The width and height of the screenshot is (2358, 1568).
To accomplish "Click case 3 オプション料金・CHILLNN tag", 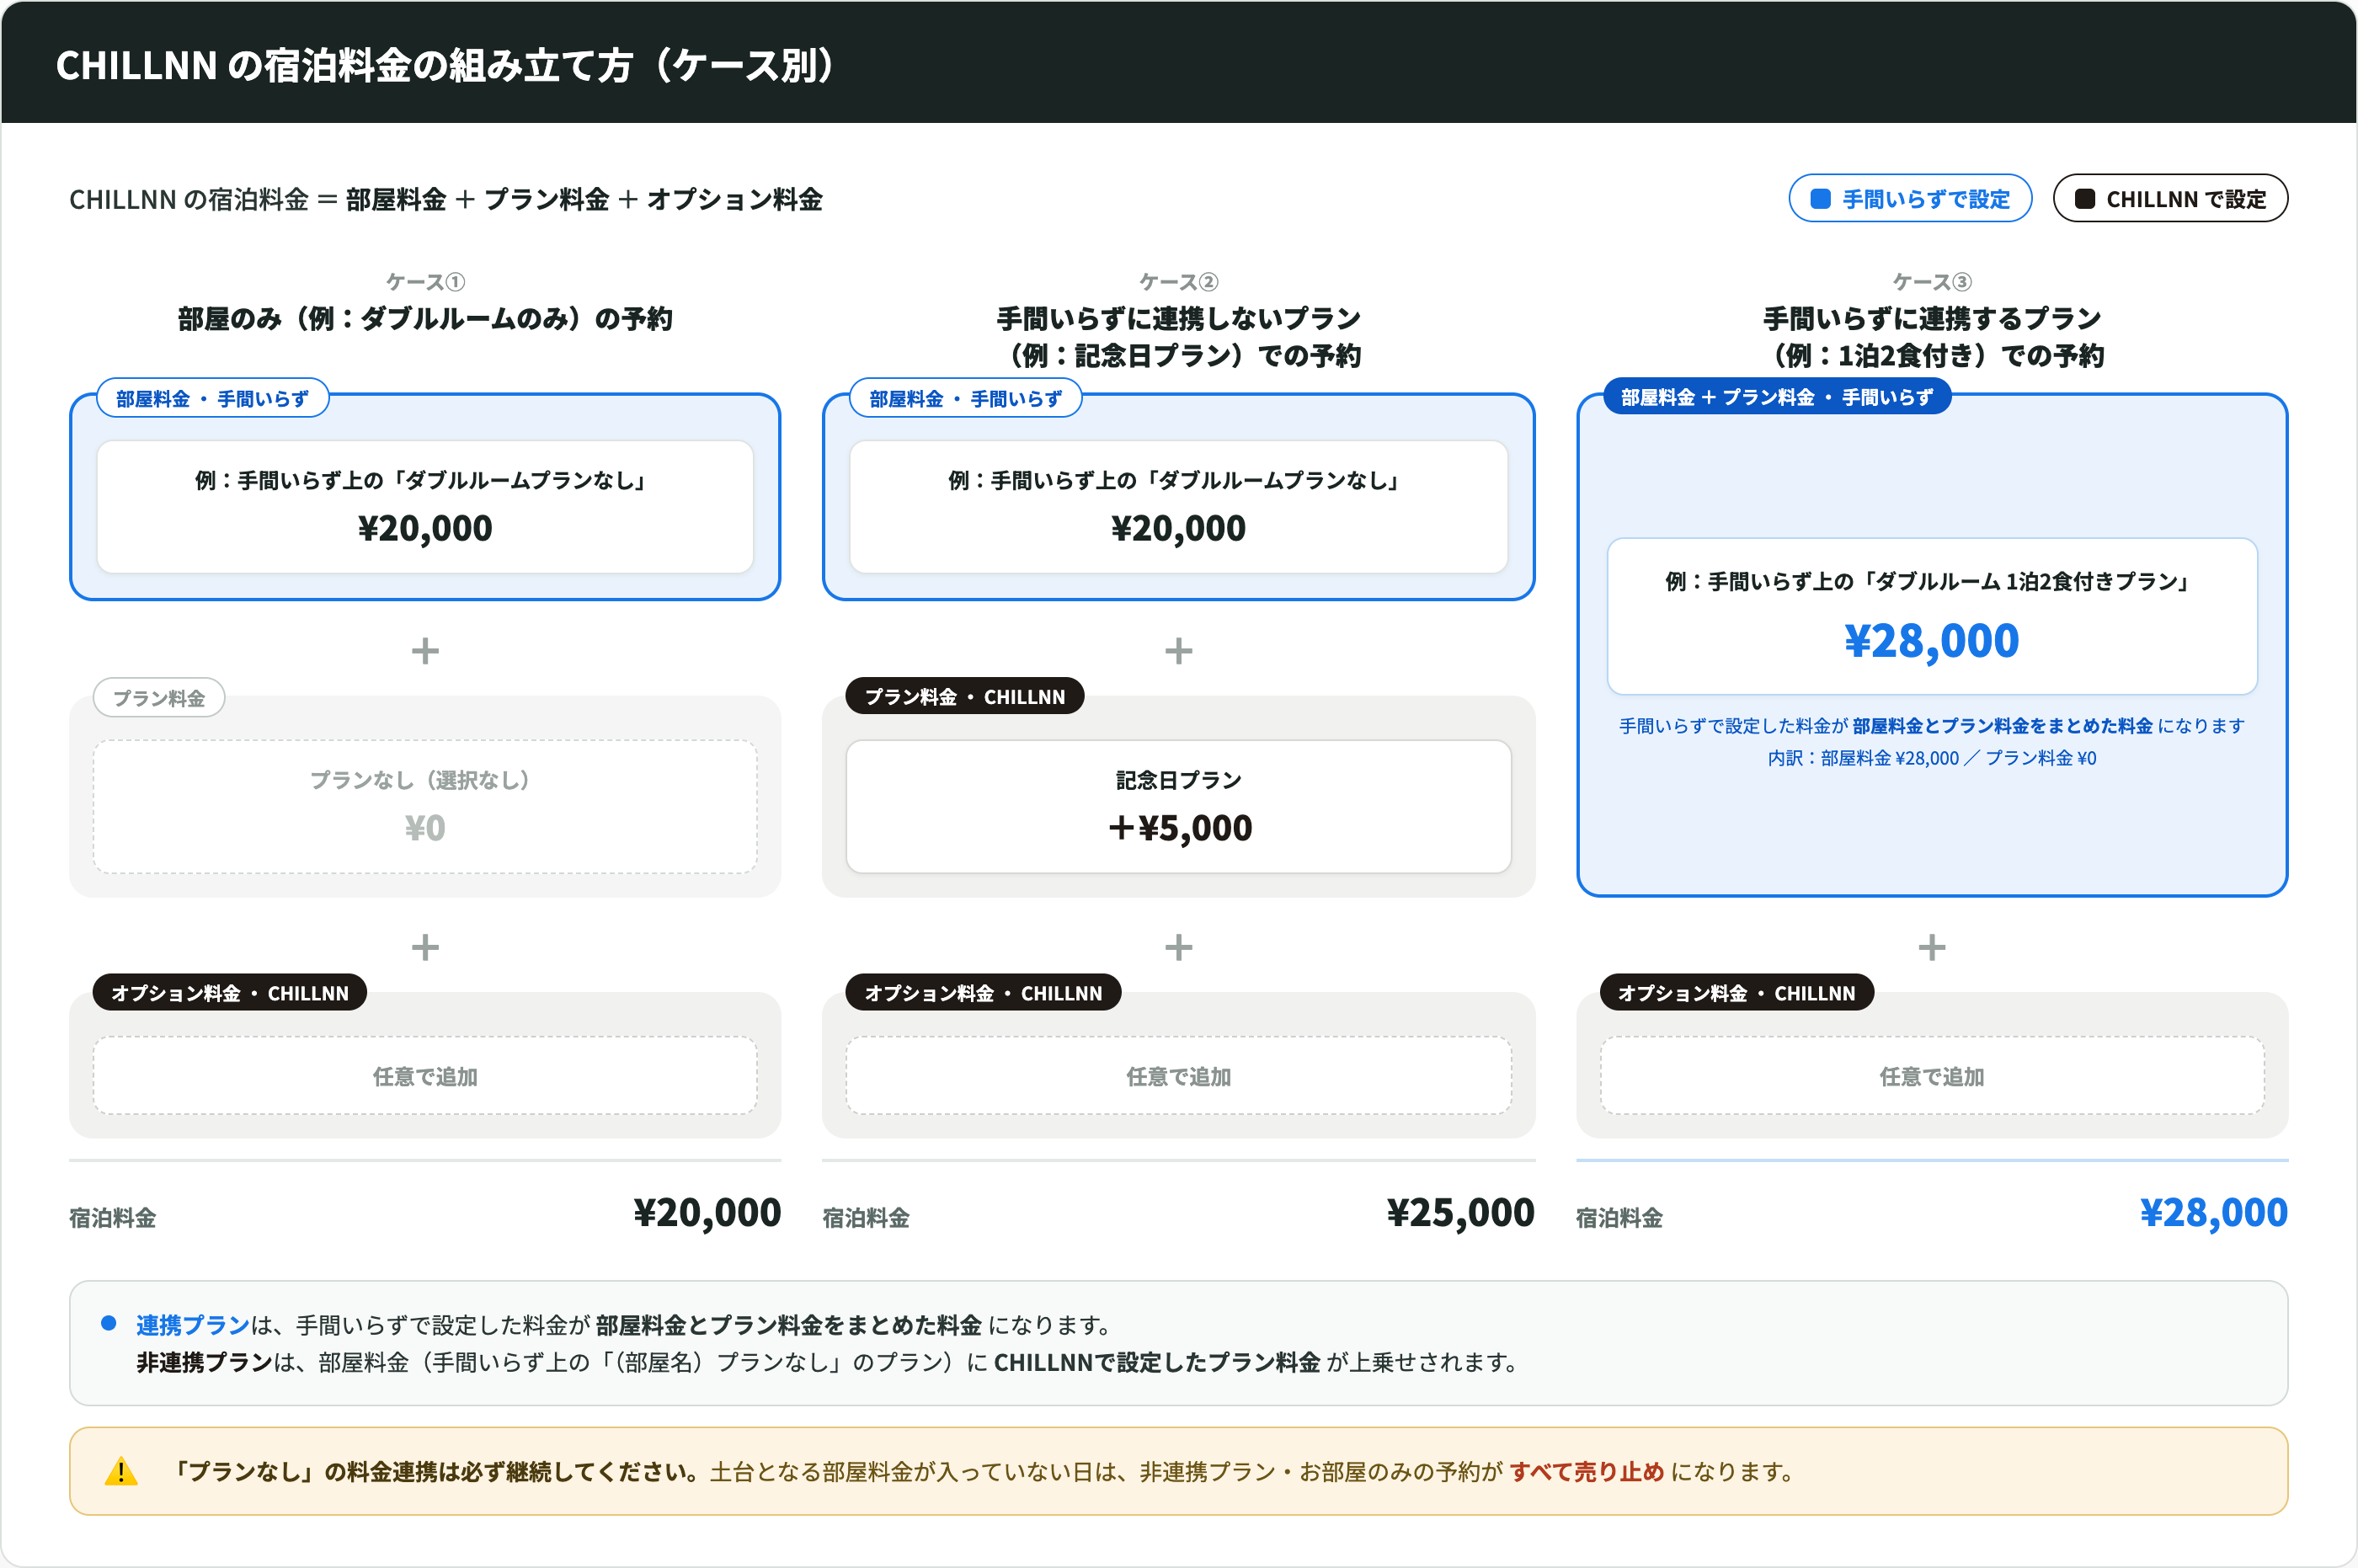I will (1736, 992).
